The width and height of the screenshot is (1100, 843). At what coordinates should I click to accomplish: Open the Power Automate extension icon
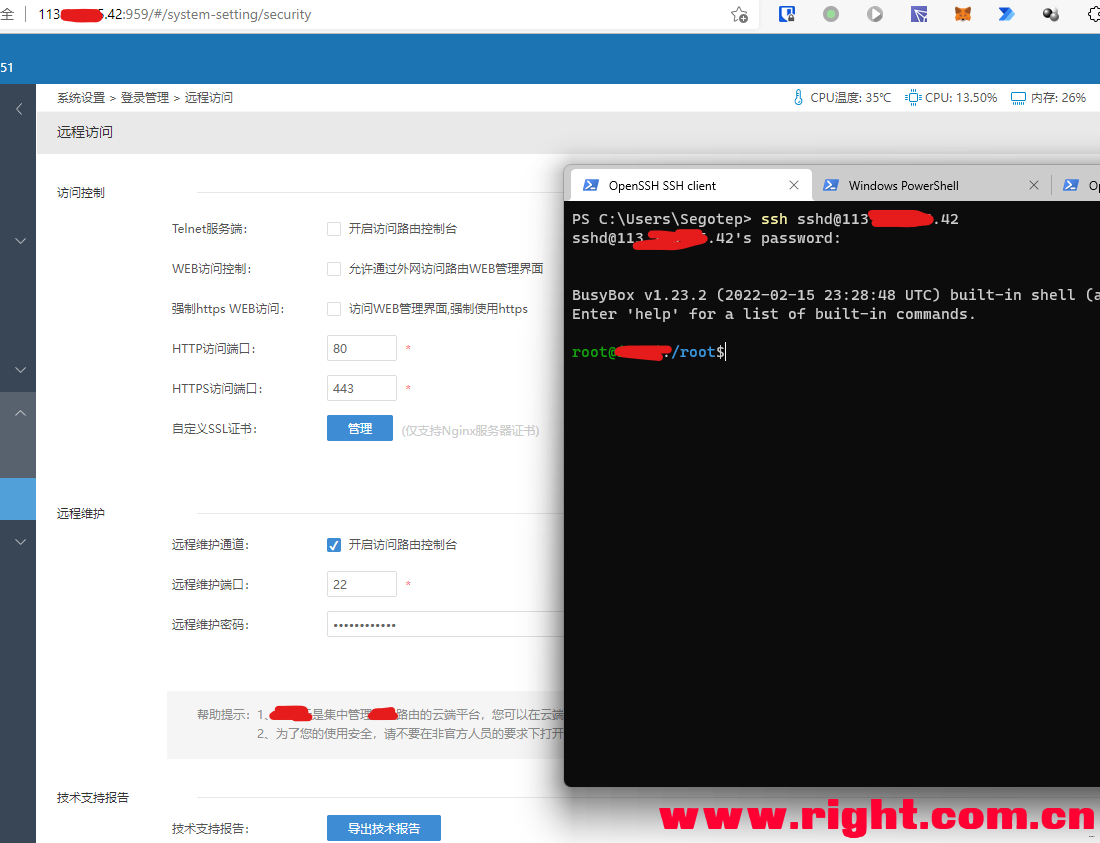point(1006,14)
